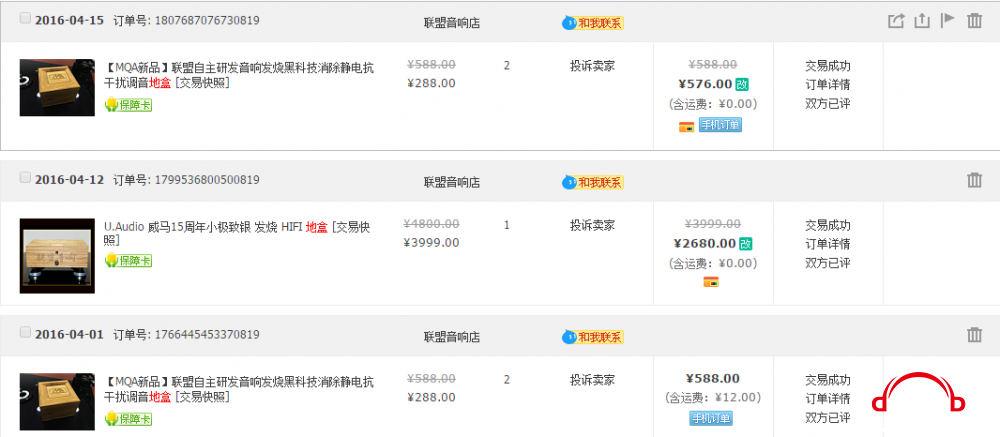Delete the 2016-04-01 order with trash icon

click(x=974, y=334)
